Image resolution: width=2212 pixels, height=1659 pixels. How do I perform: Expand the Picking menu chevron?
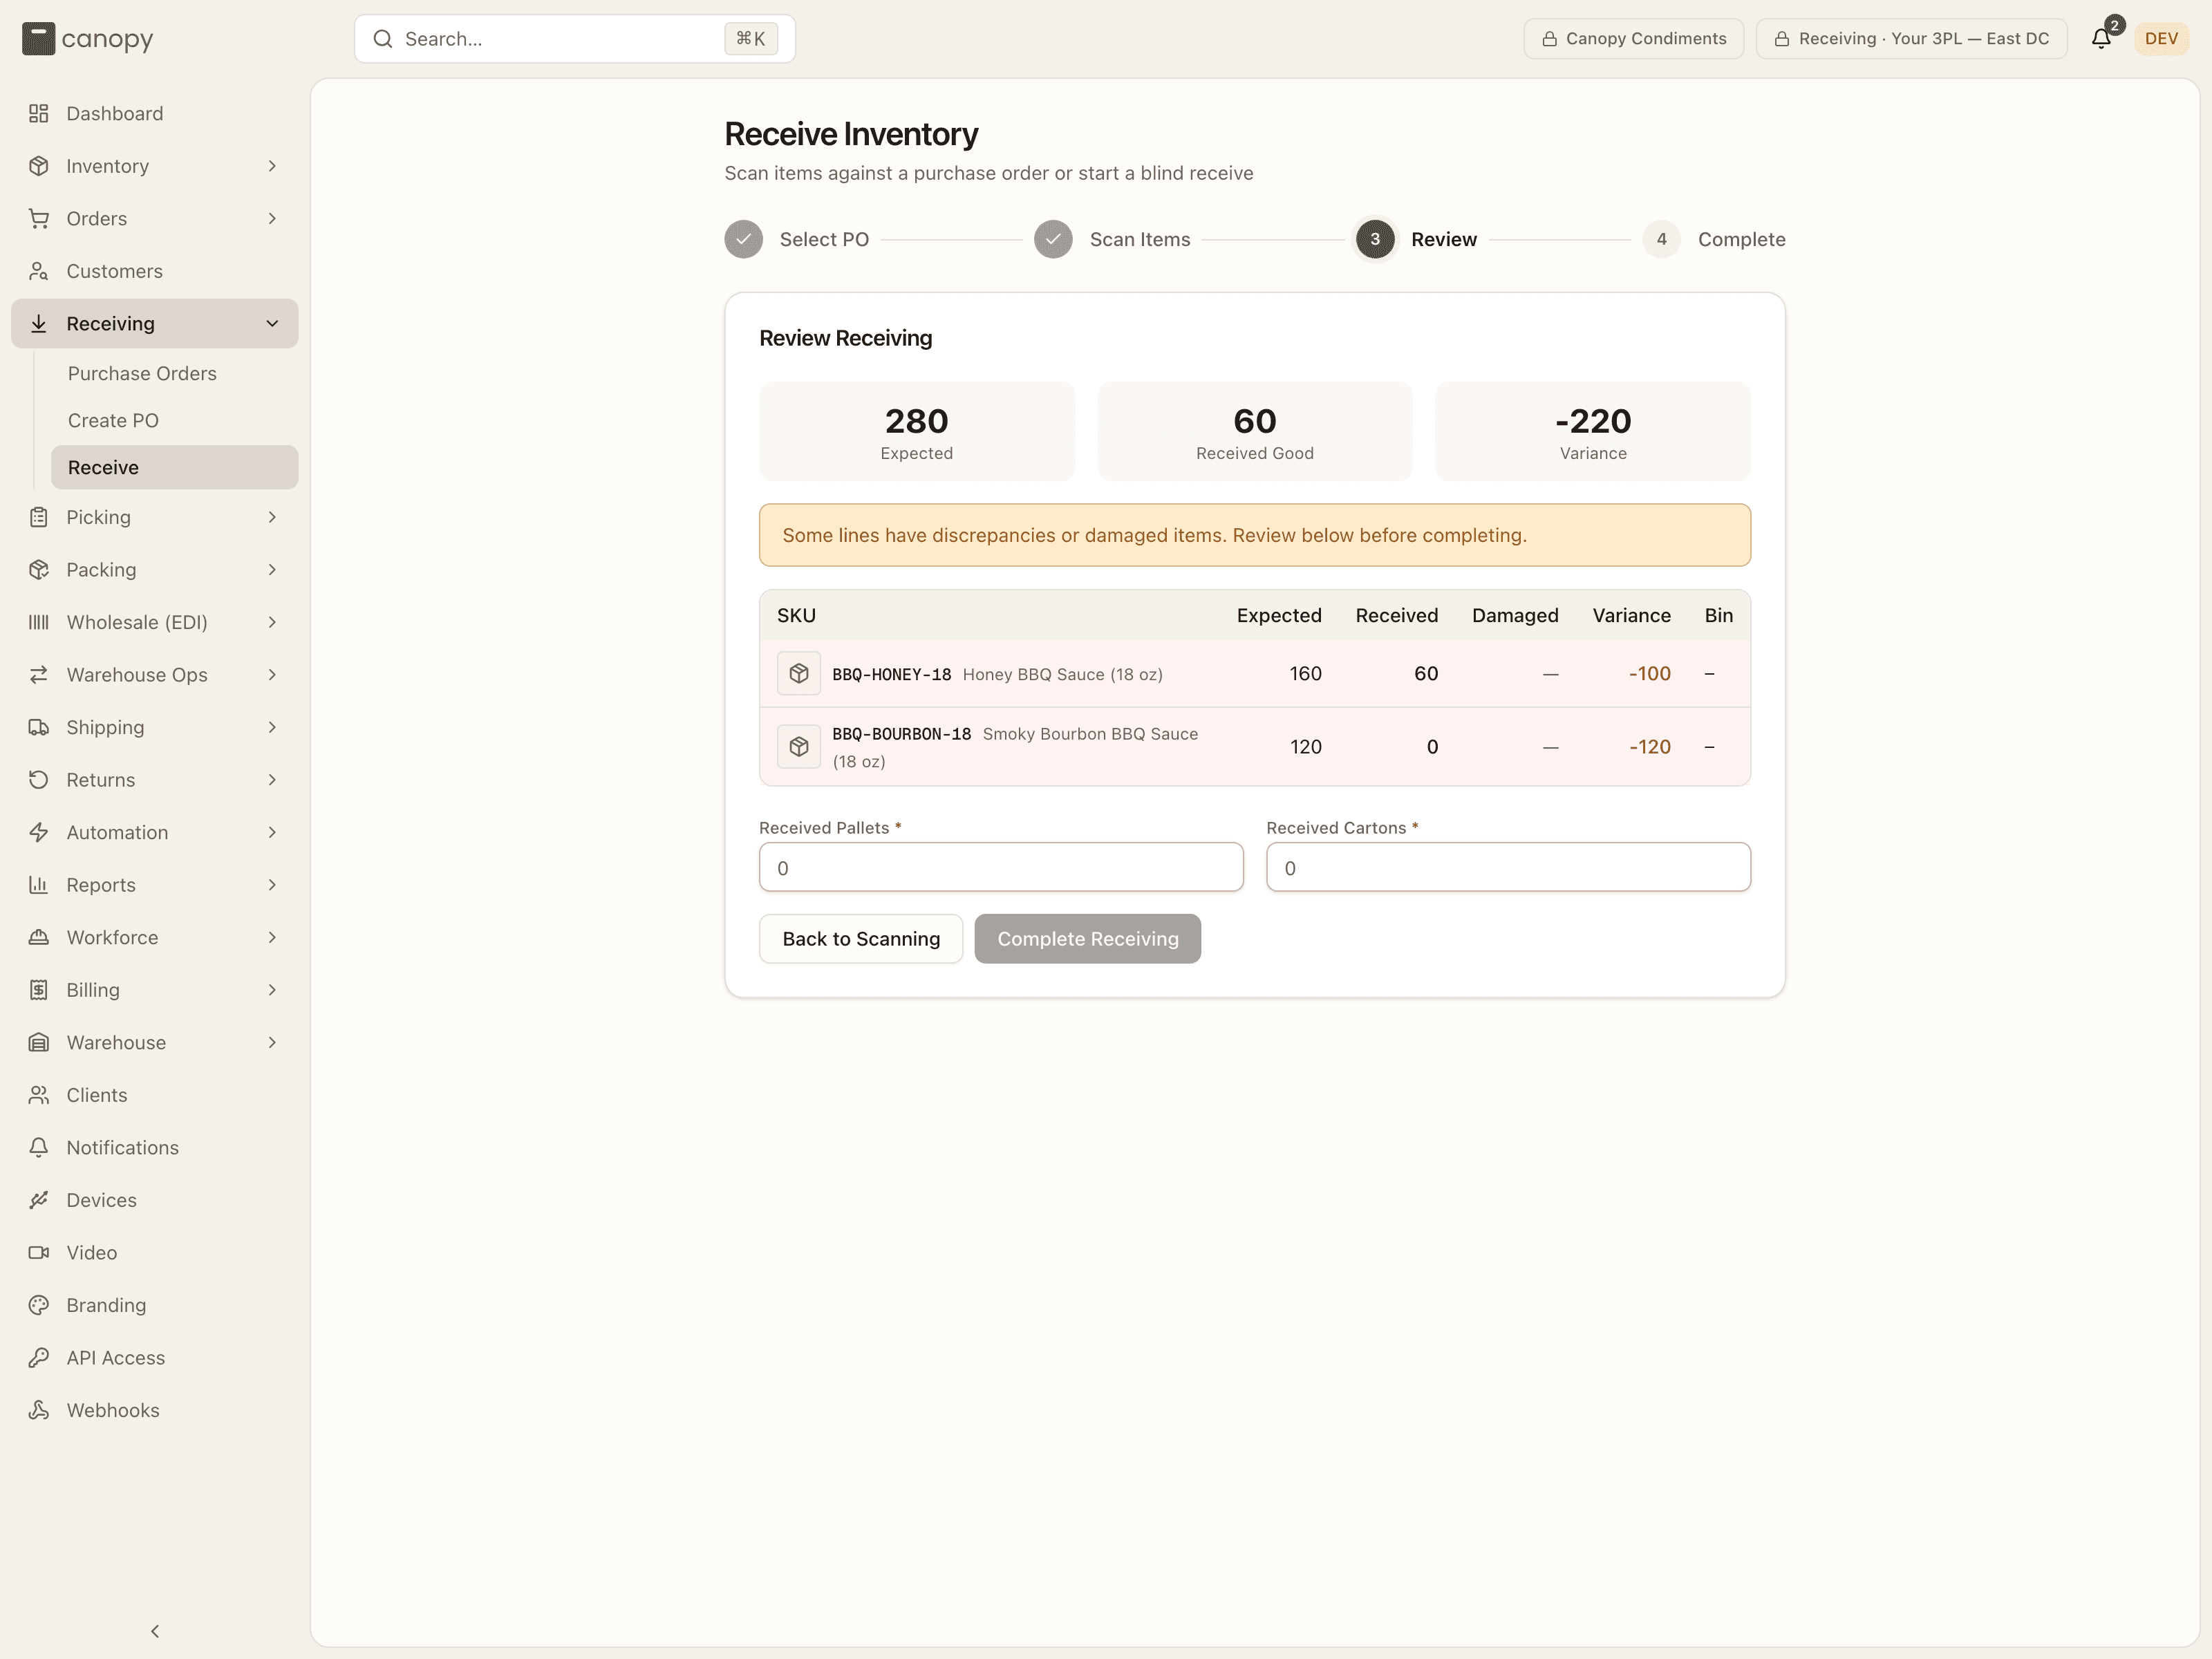point(272,517)
